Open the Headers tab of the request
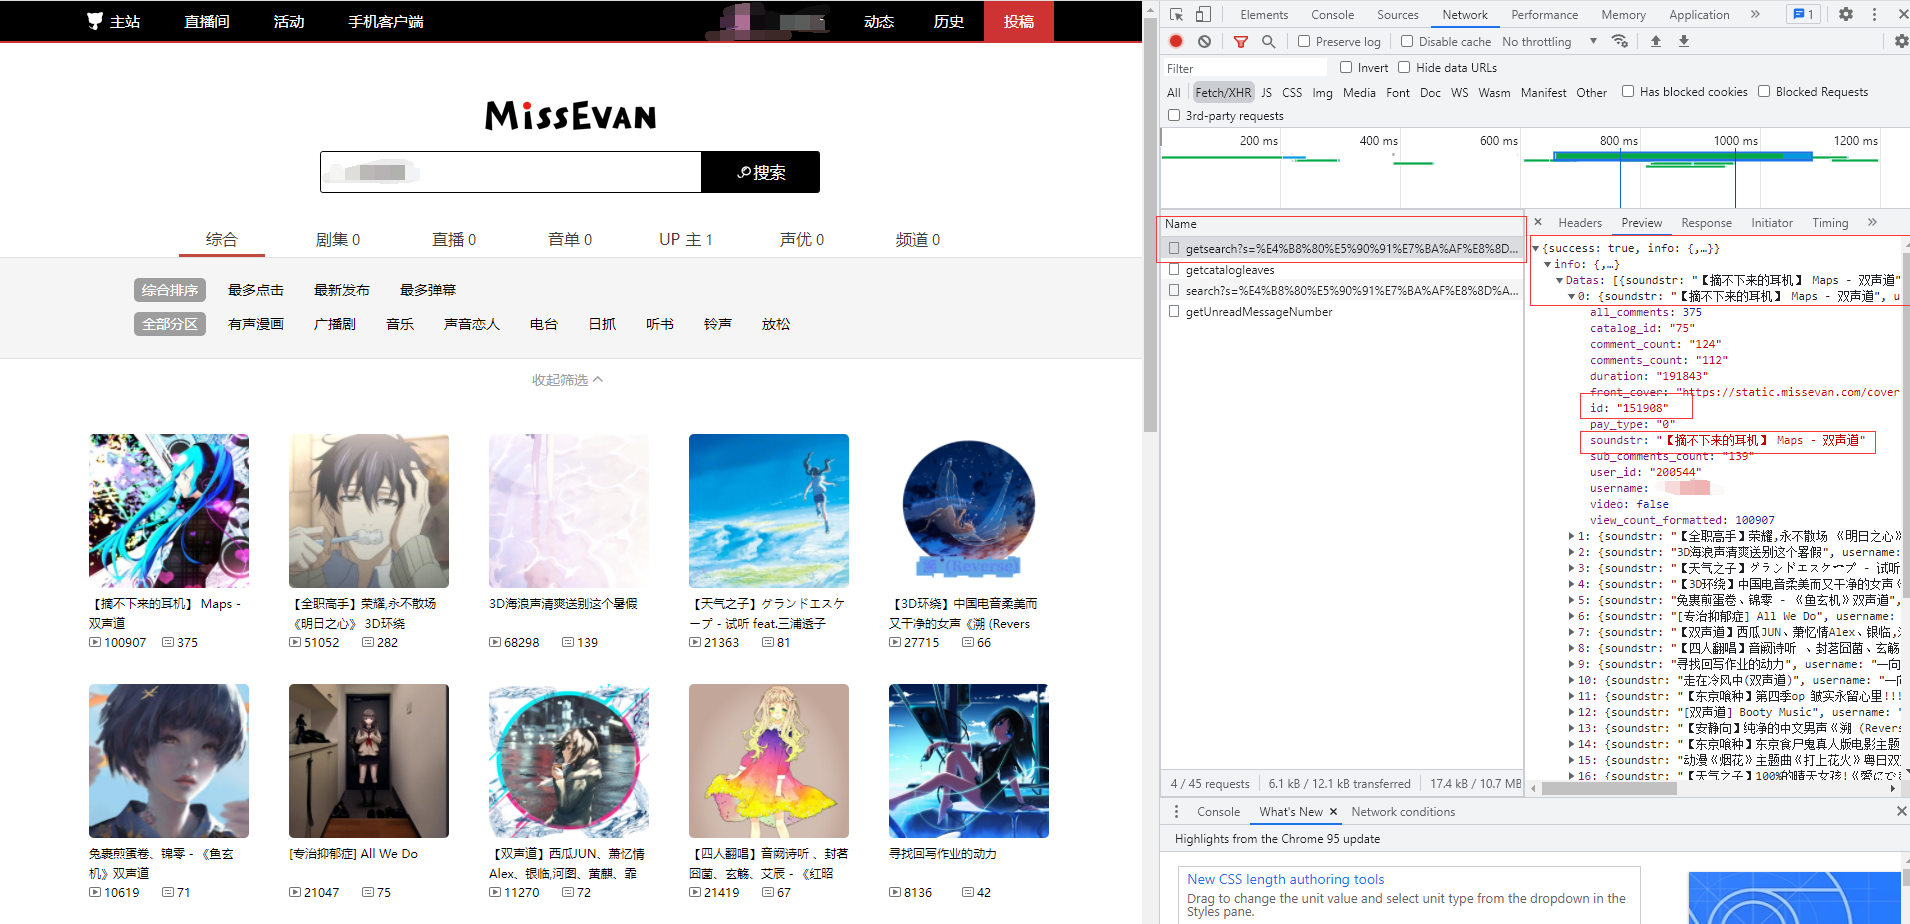 point(1580,222)
